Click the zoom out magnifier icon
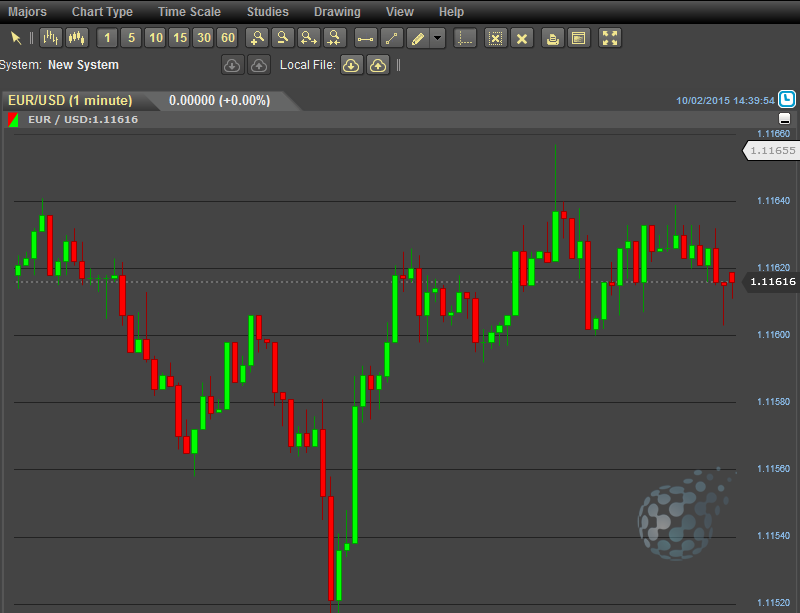The height and width of the screenshot is (613, 800). click(283, 38)
